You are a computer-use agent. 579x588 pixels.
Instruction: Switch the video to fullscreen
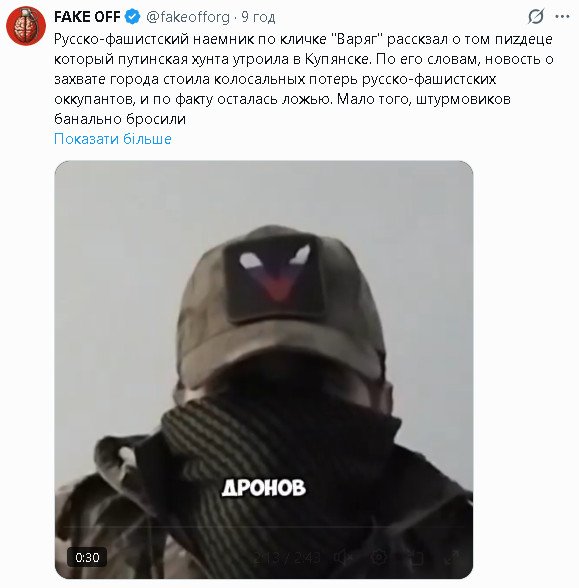tap(453, 558)
